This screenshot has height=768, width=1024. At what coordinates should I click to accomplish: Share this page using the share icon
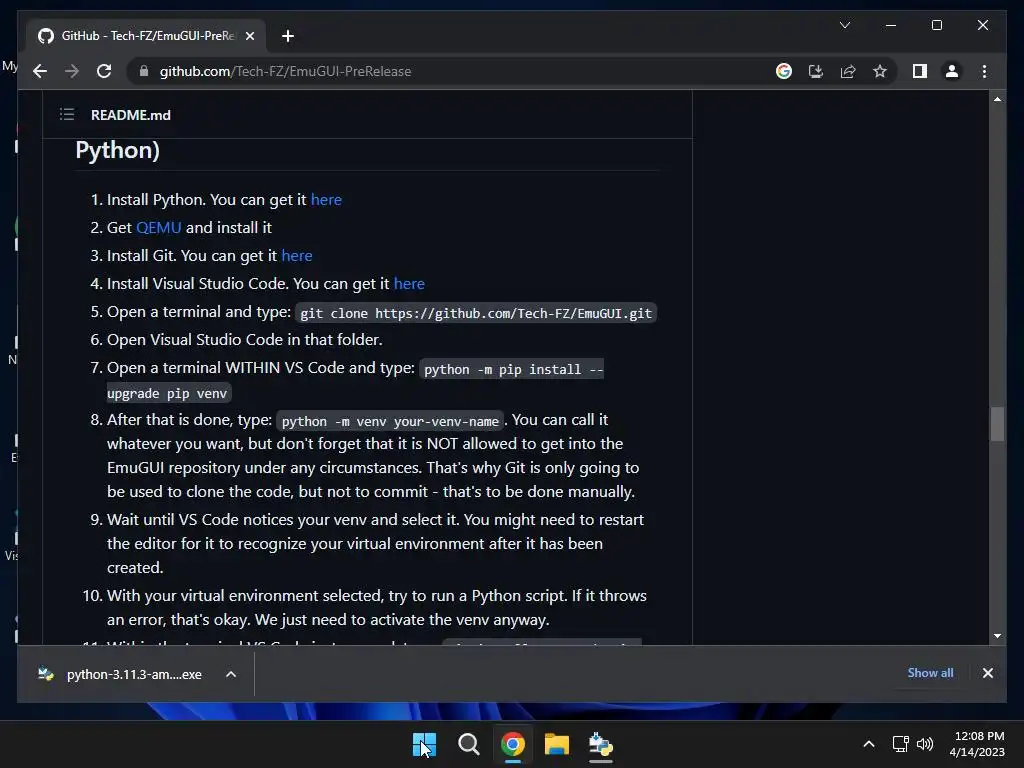(x=848, y=71)
